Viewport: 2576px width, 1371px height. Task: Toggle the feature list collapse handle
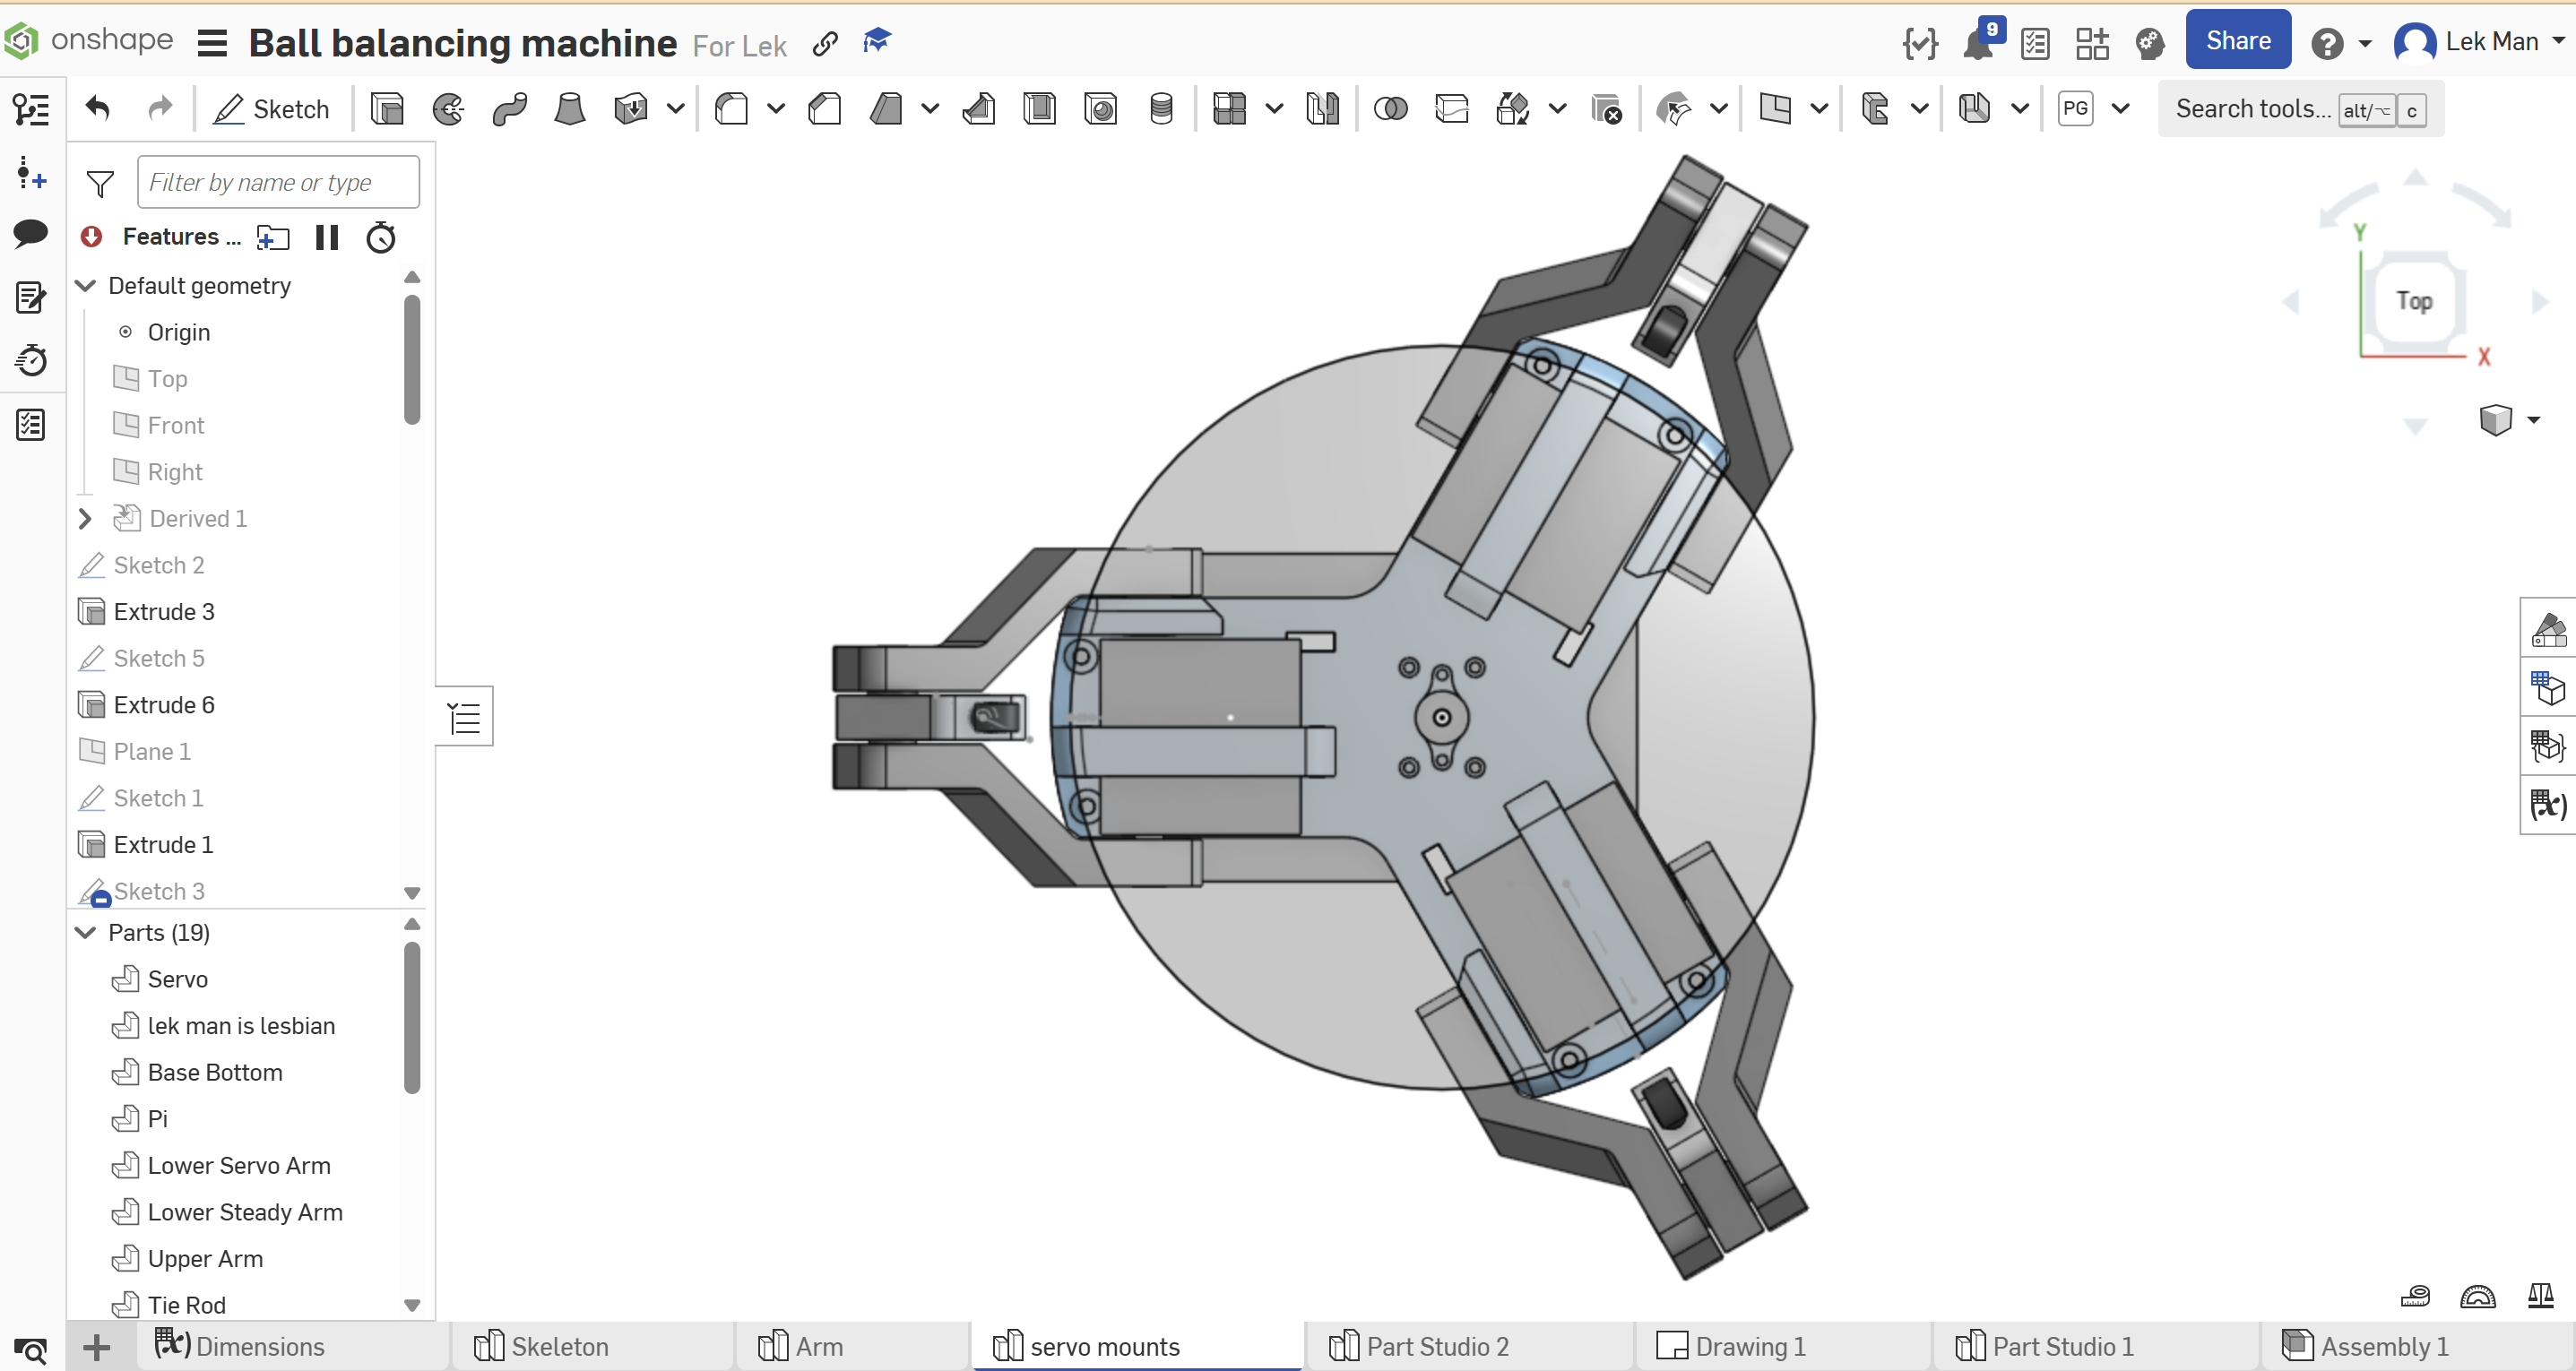pos(465,717)
